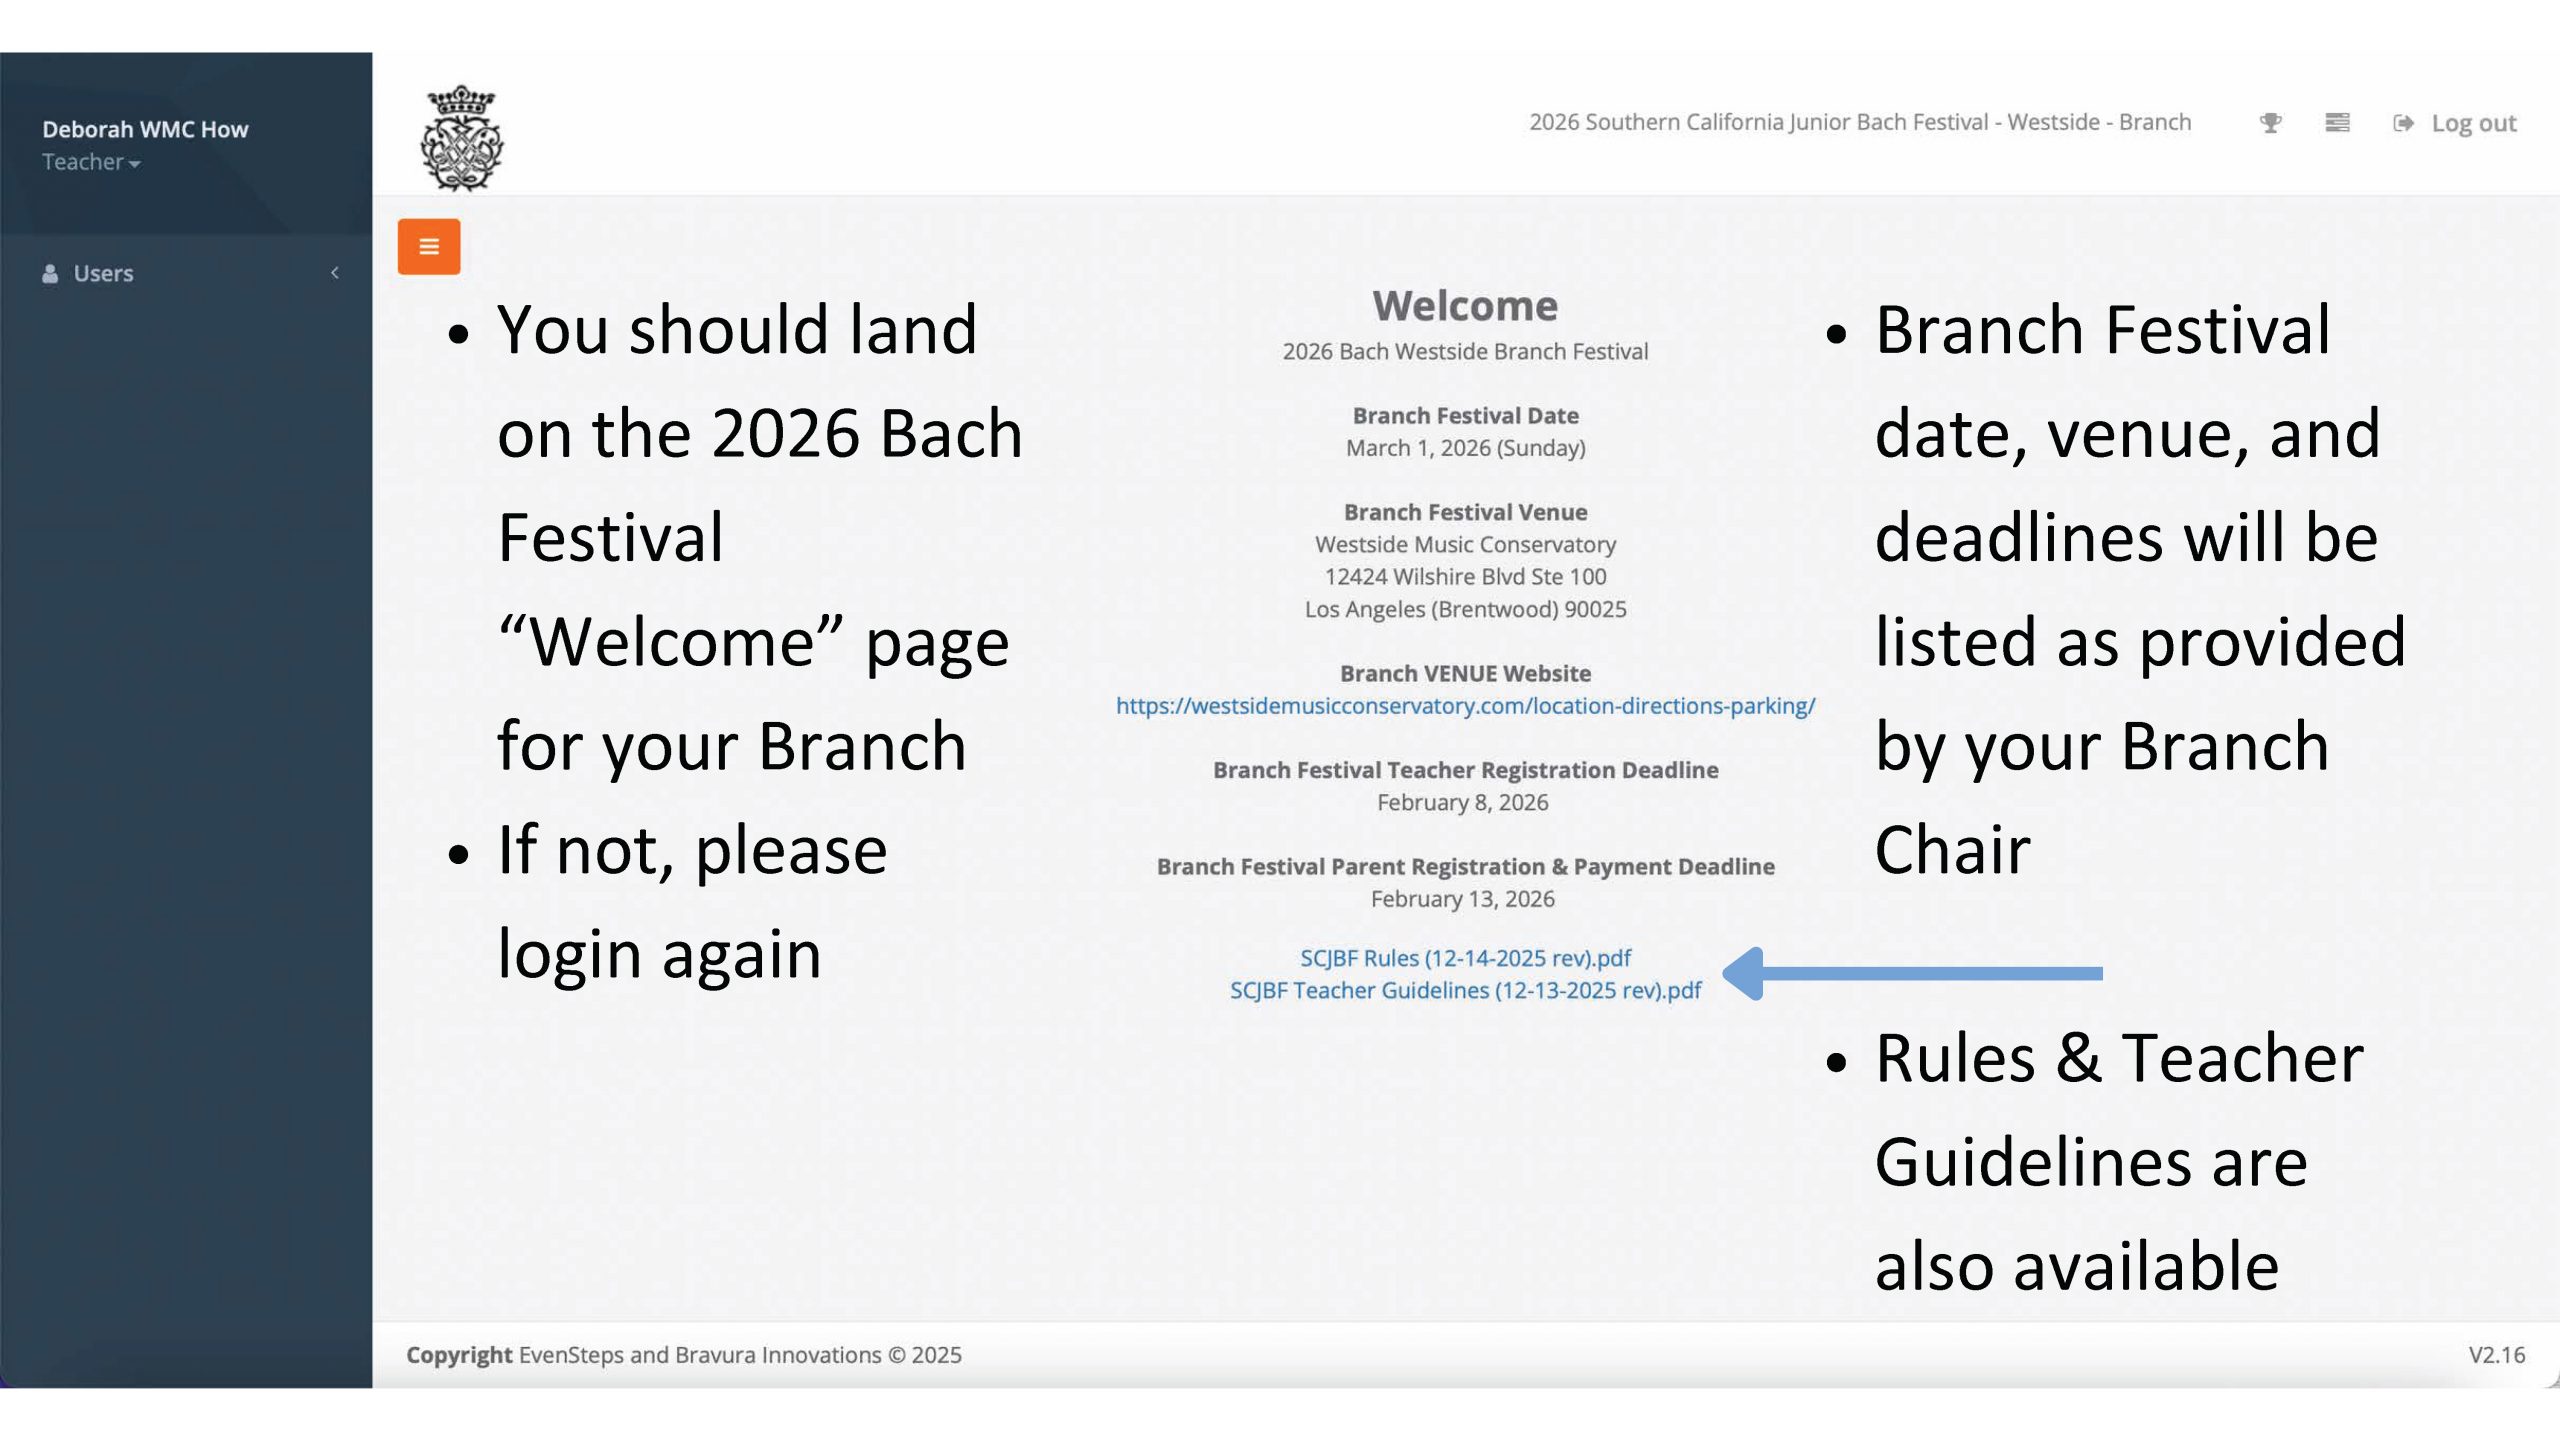2560x1440 pixels.
Task: Open the Teacher role dropdown
Action: click(x=90, y=162)
